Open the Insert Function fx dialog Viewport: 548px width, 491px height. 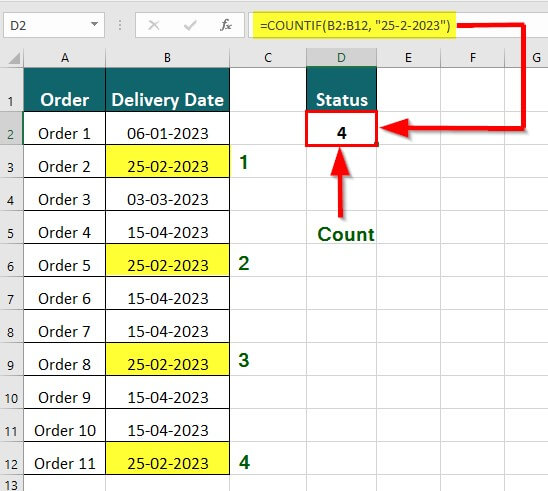coord(226,25)
